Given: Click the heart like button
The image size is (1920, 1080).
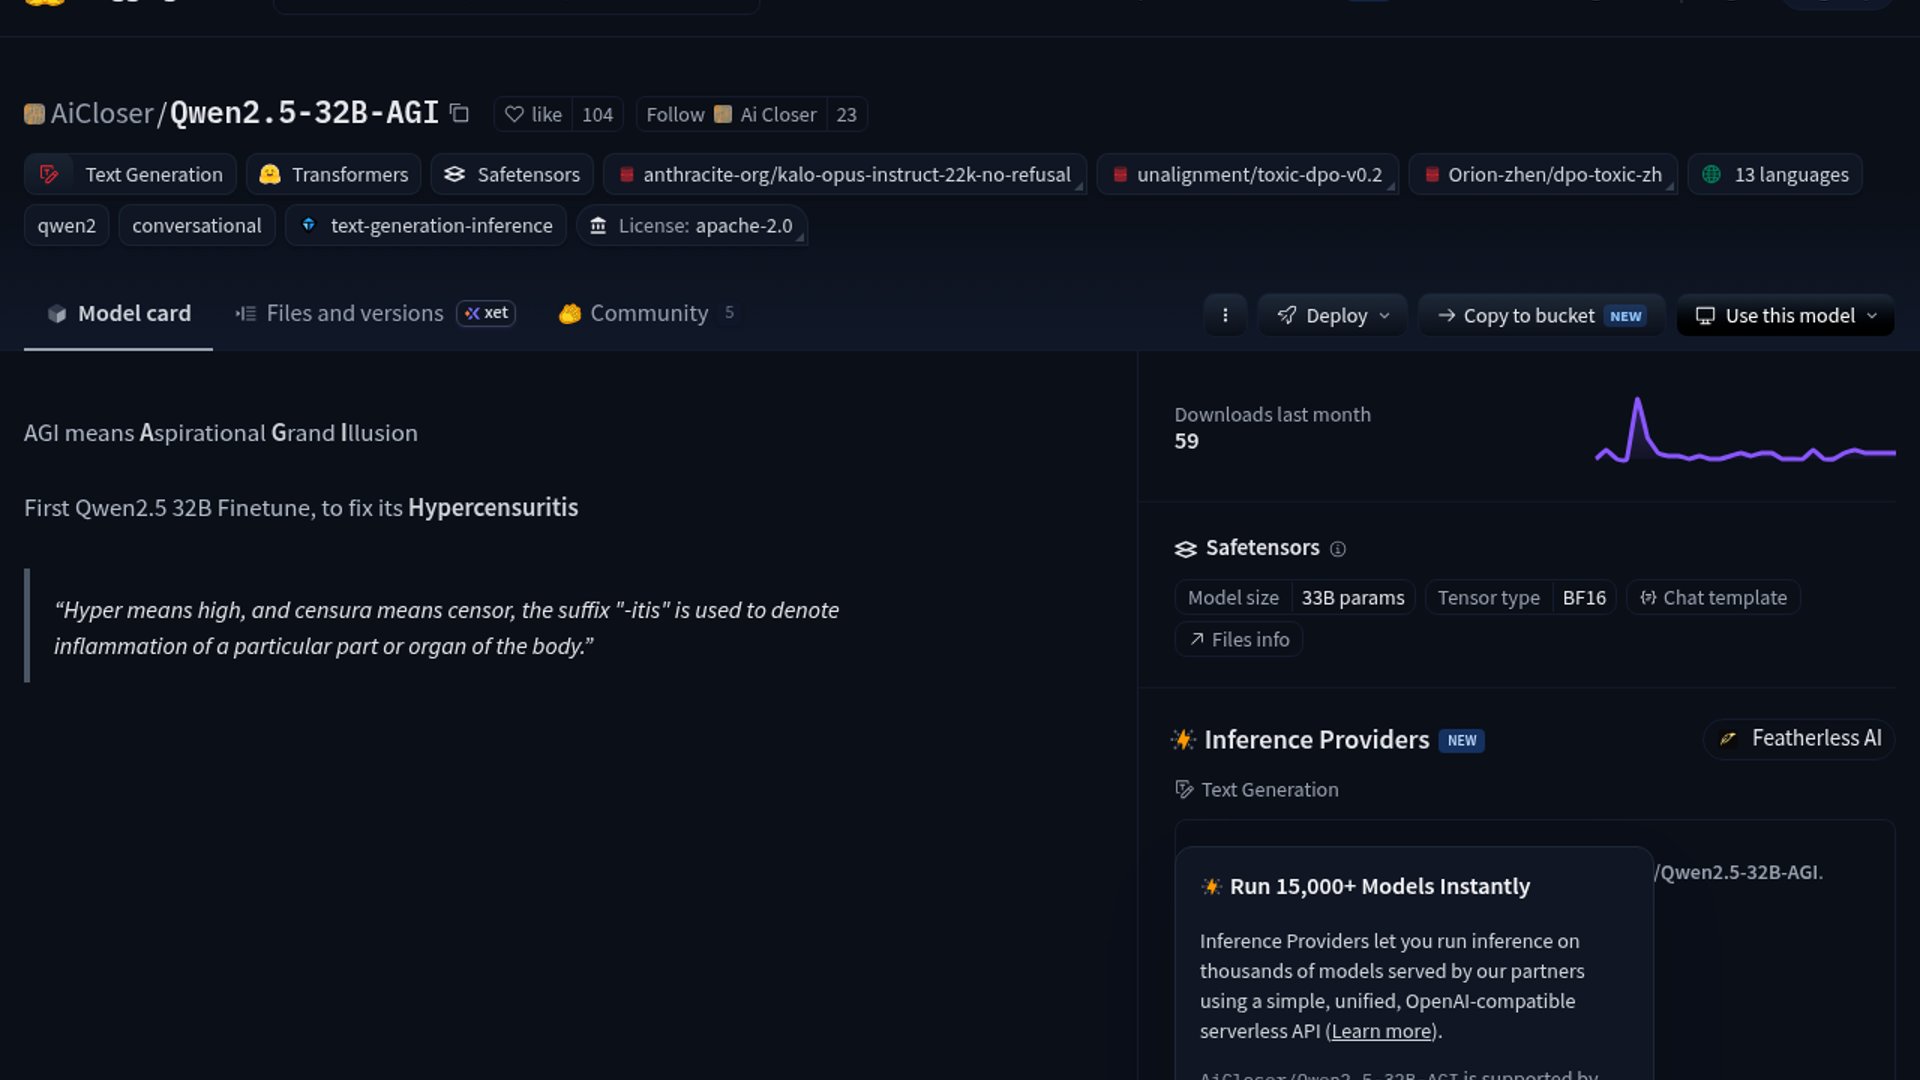Looking at the screenshot, I should coord(533,114).
